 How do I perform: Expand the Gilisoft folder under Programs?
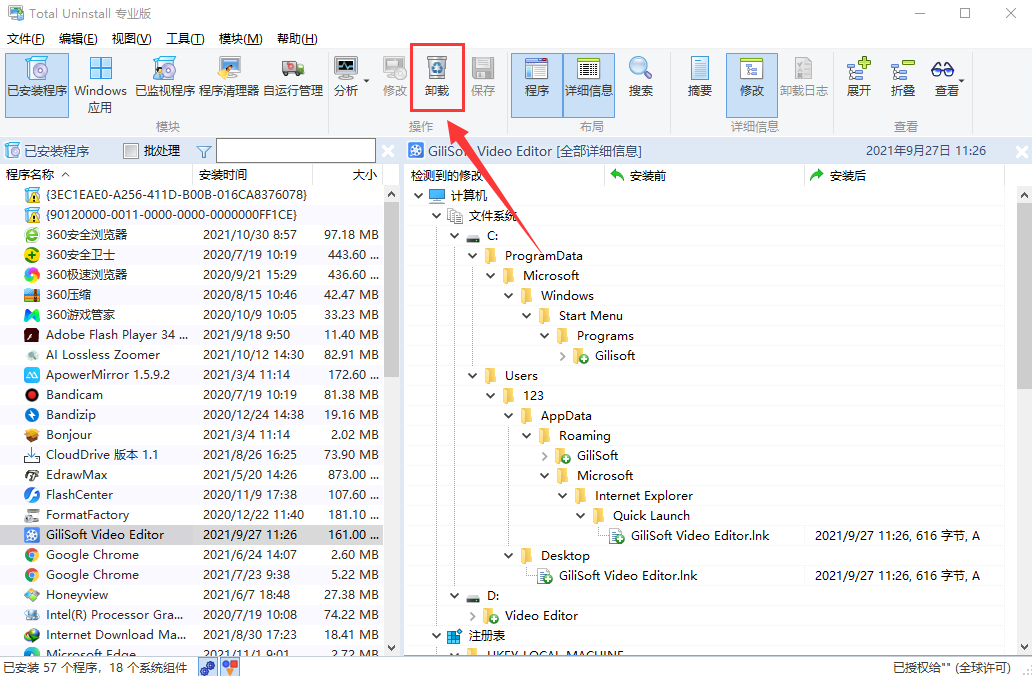pos(563,356)
